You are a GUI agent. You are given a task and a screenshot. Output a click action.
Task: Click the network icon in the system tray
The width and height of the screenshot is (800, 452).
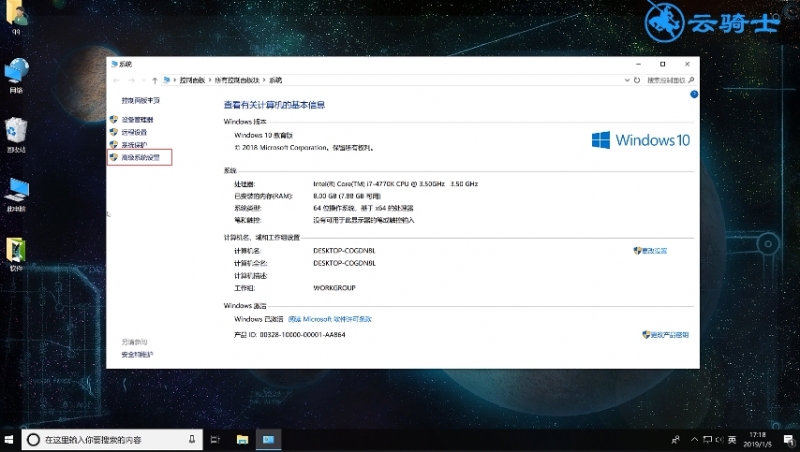tap(707, 439)
